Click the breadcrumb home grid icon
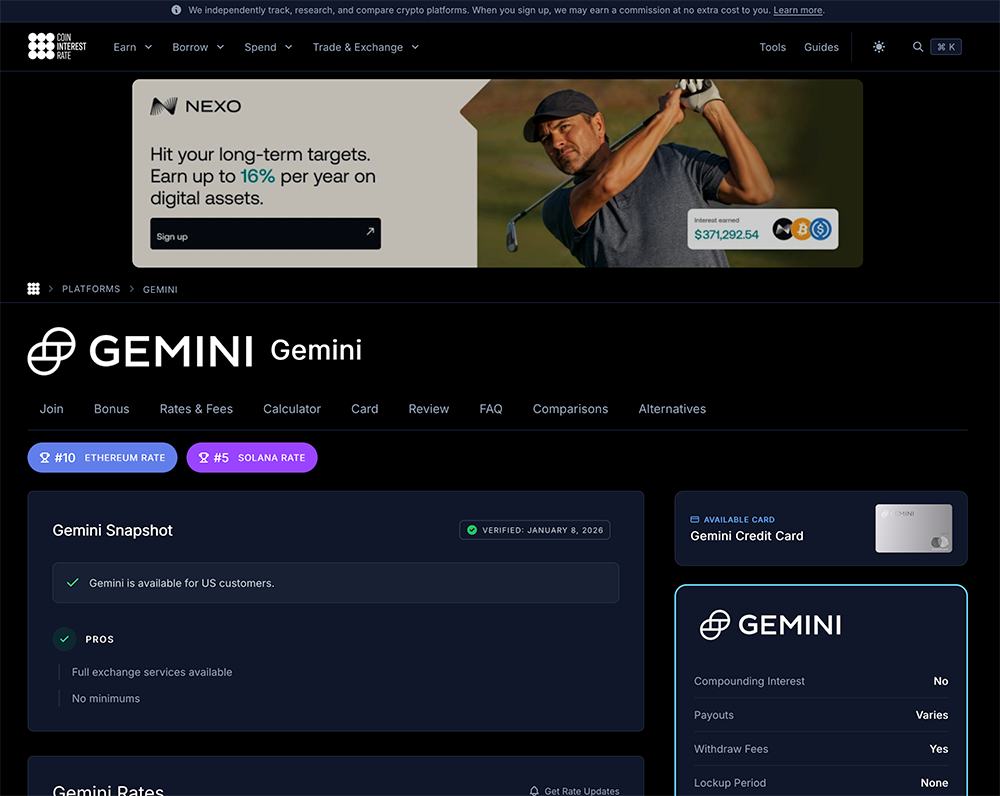 click(x=34, y=289)
